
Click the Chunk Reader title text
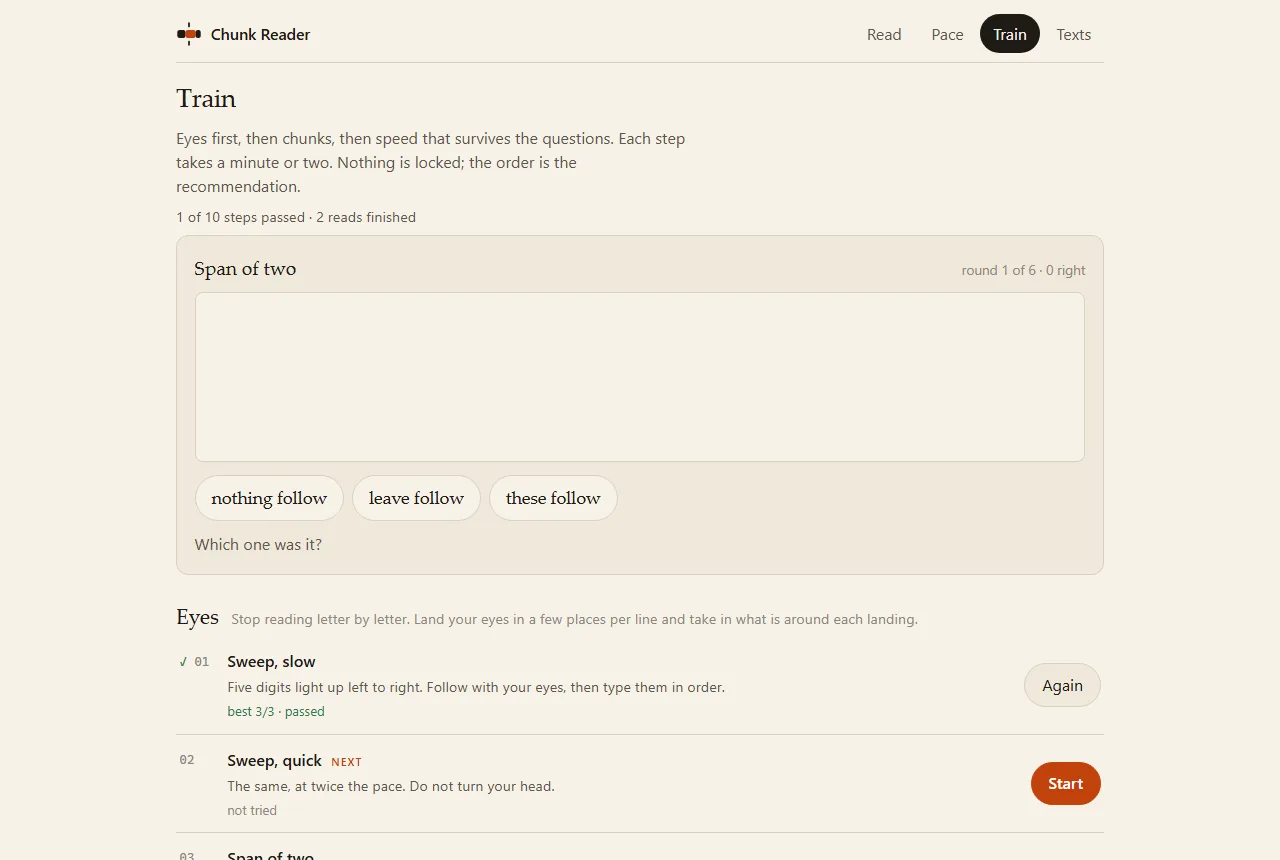coord(261,34)
